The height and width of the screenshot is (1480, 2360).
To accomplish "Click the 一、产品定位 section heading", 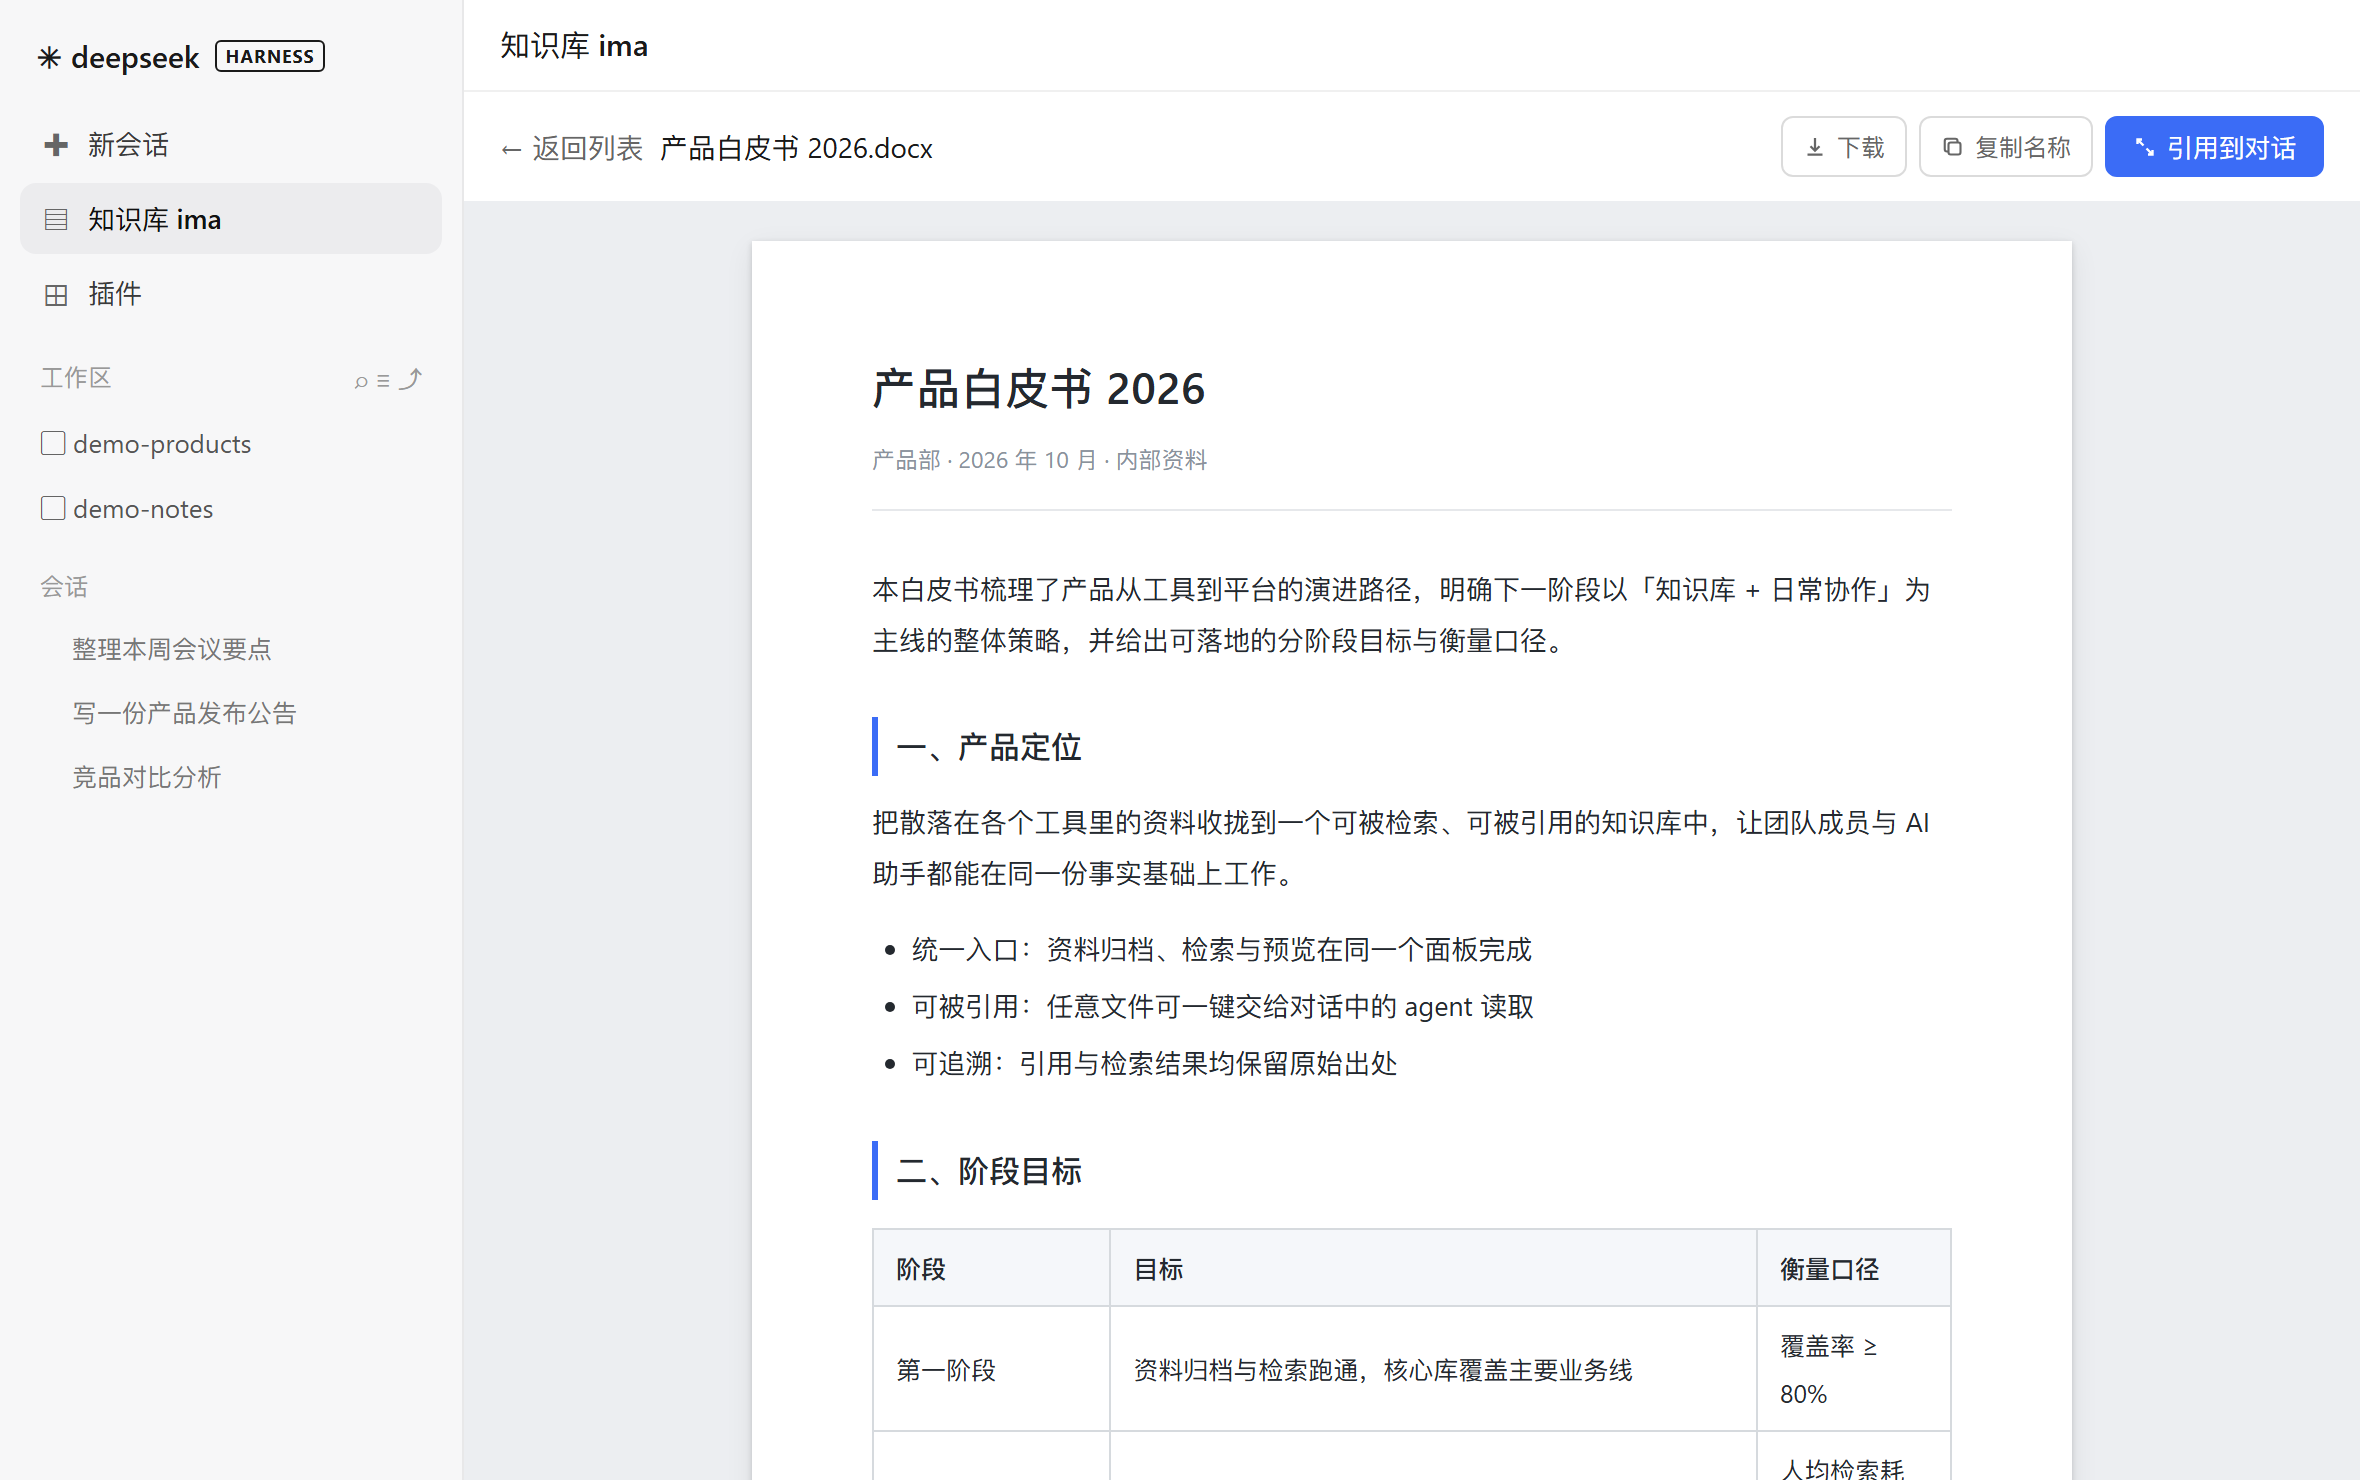I will coord(988,747).
